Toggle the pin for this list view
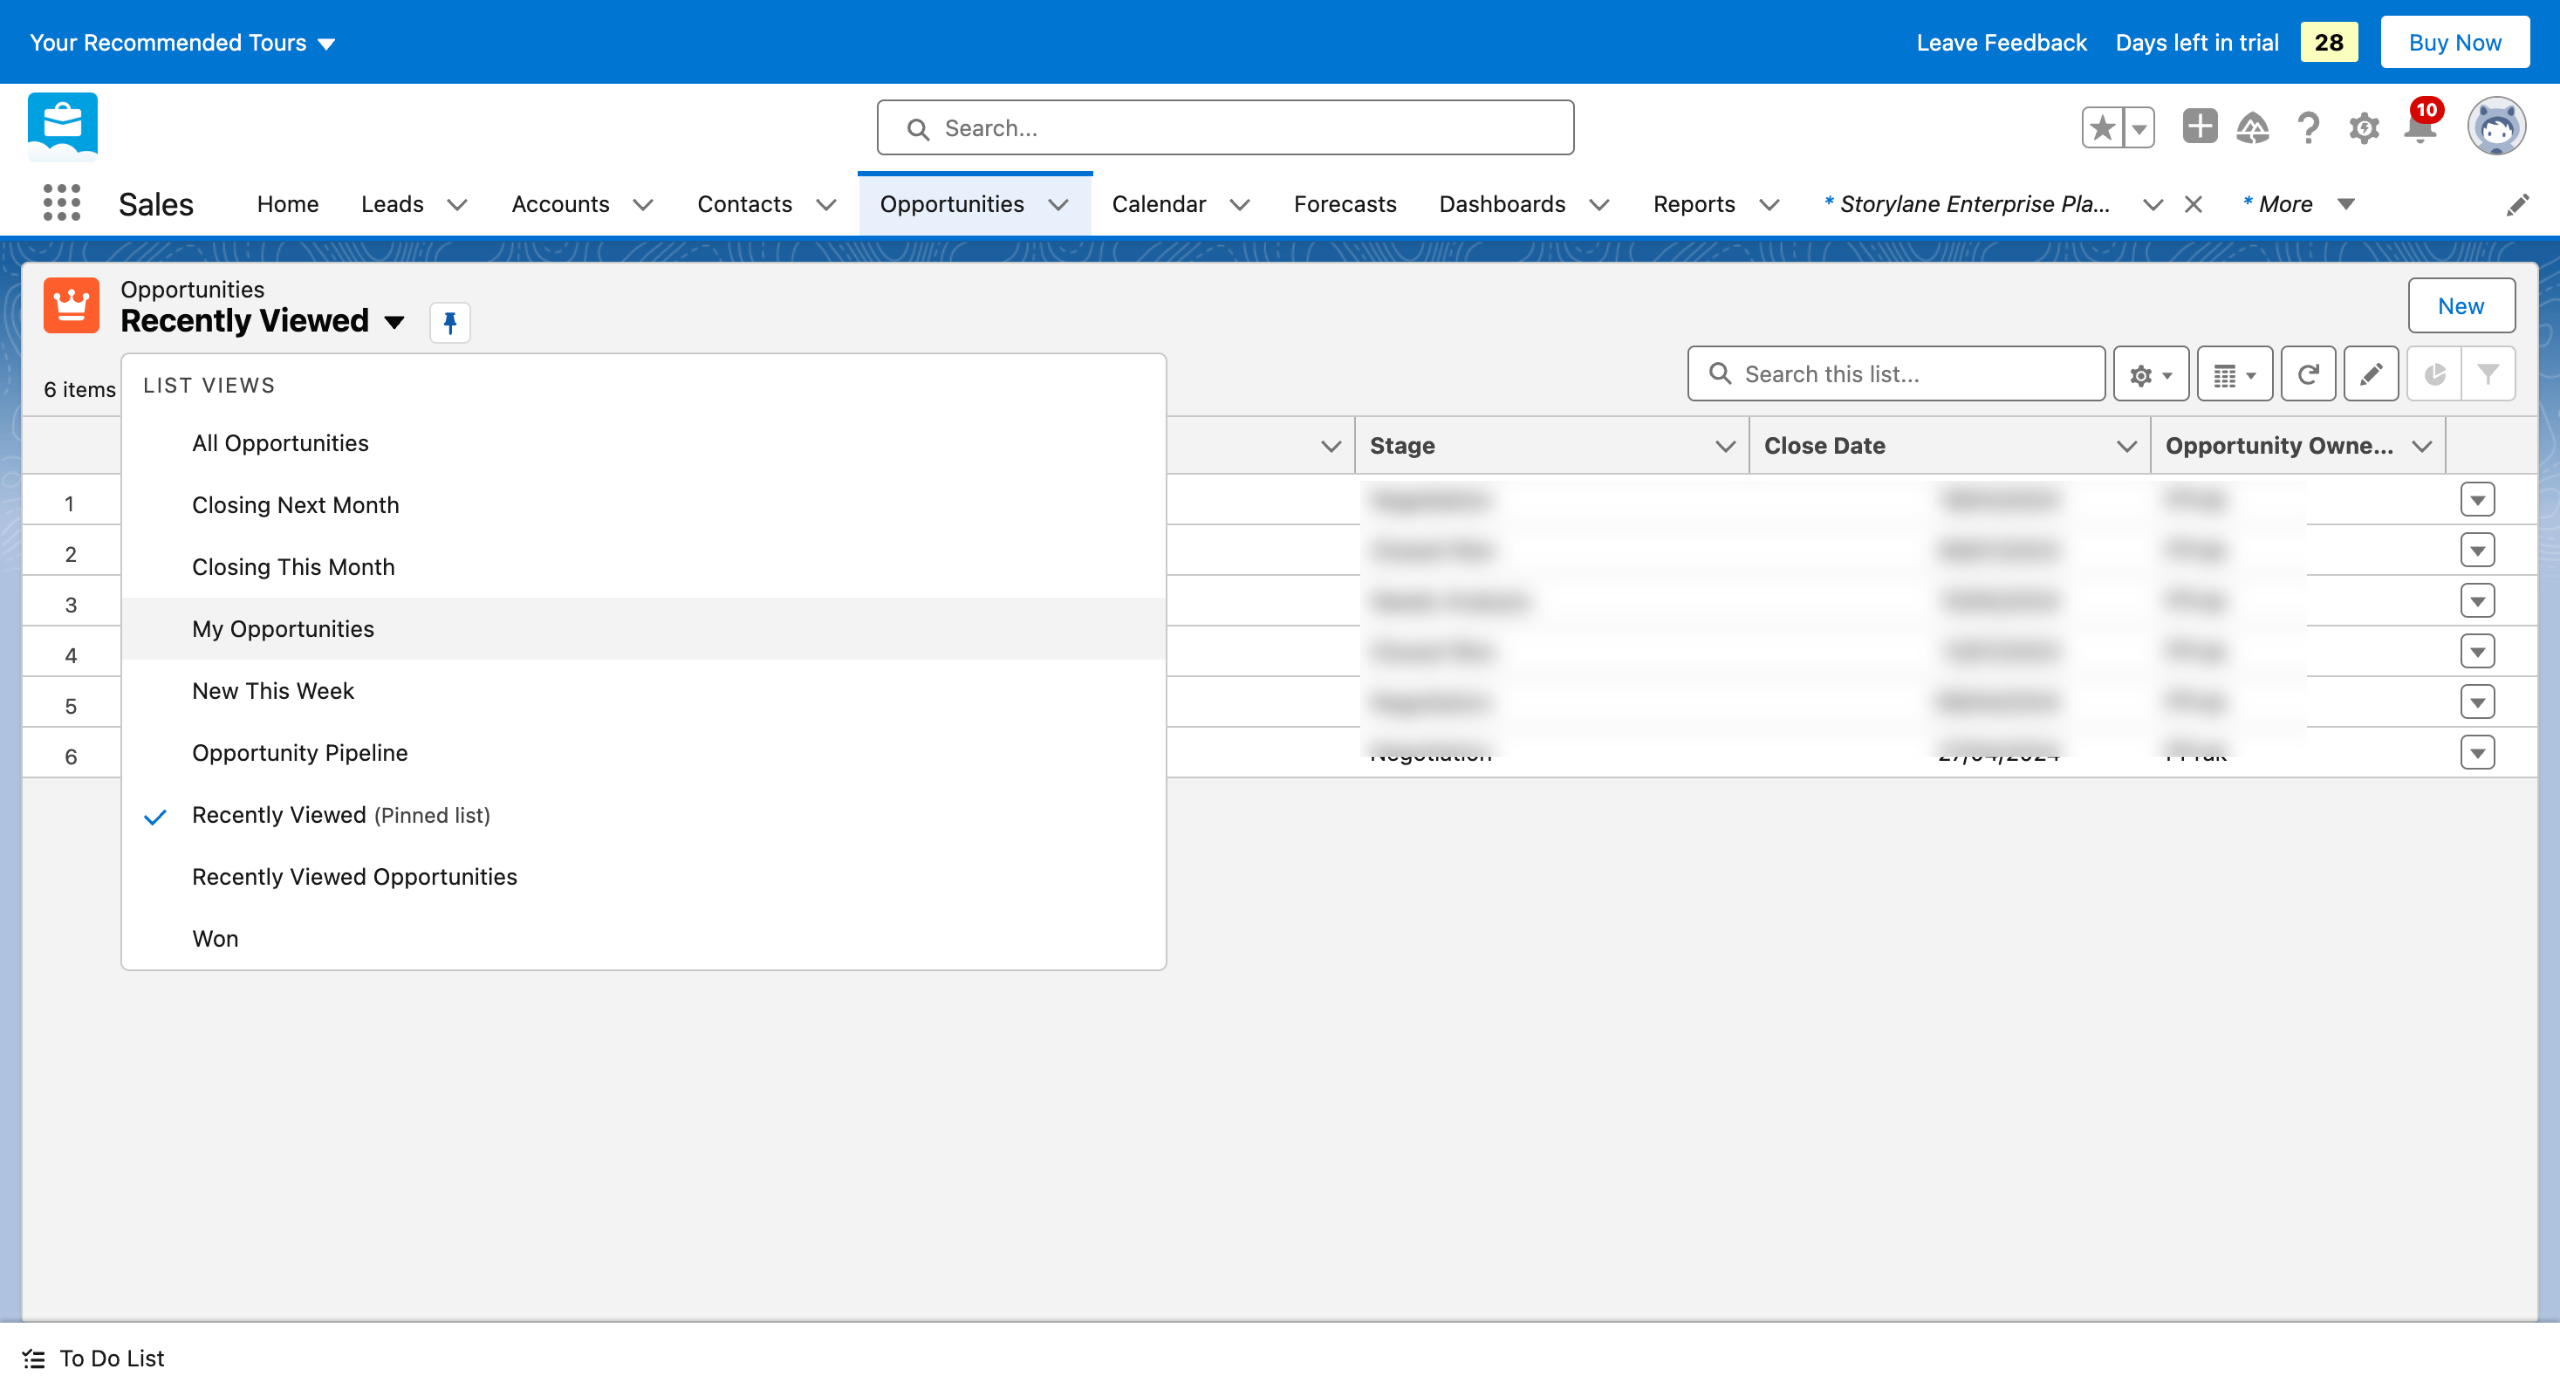 [x=450, y=322]
